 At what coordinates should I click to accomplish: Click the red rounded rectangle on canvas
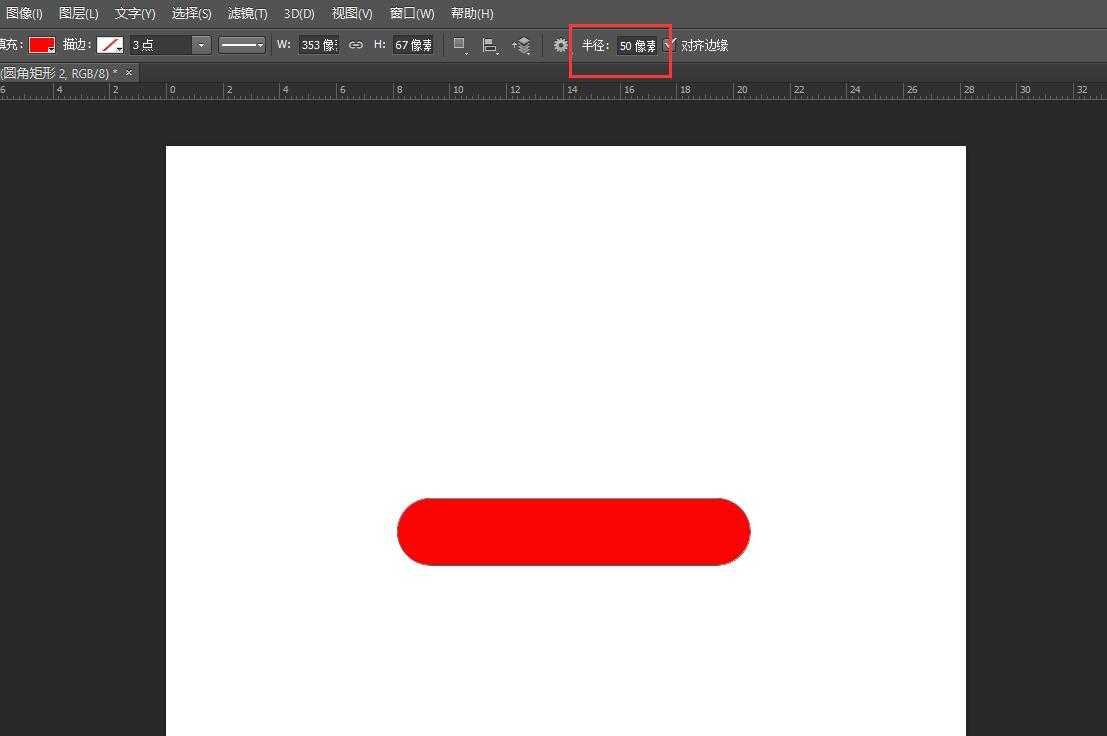573,532
